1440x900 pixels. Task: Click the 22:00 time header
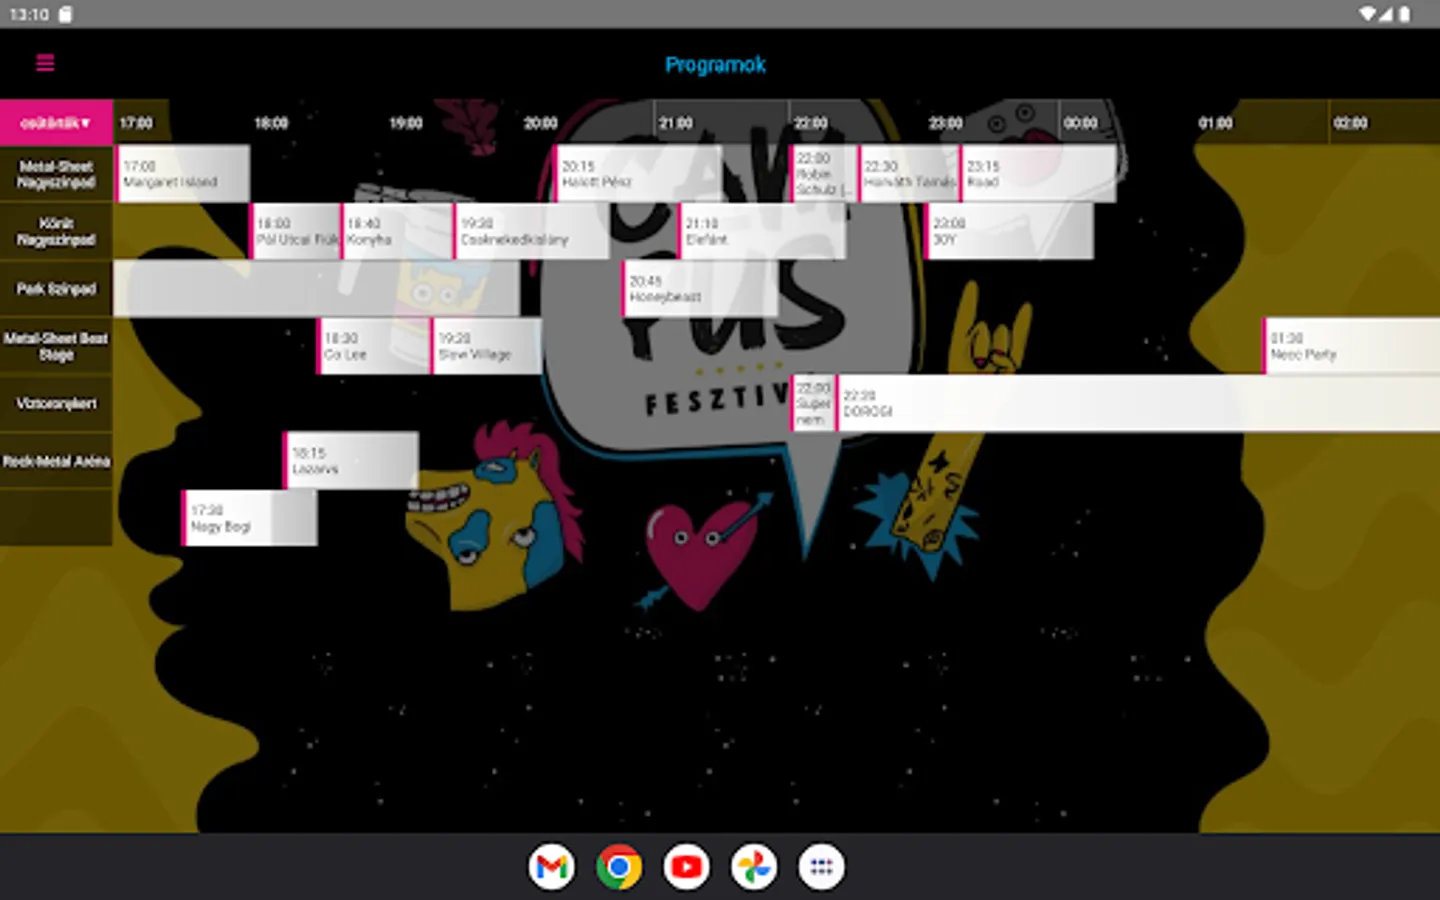point(811,123)
